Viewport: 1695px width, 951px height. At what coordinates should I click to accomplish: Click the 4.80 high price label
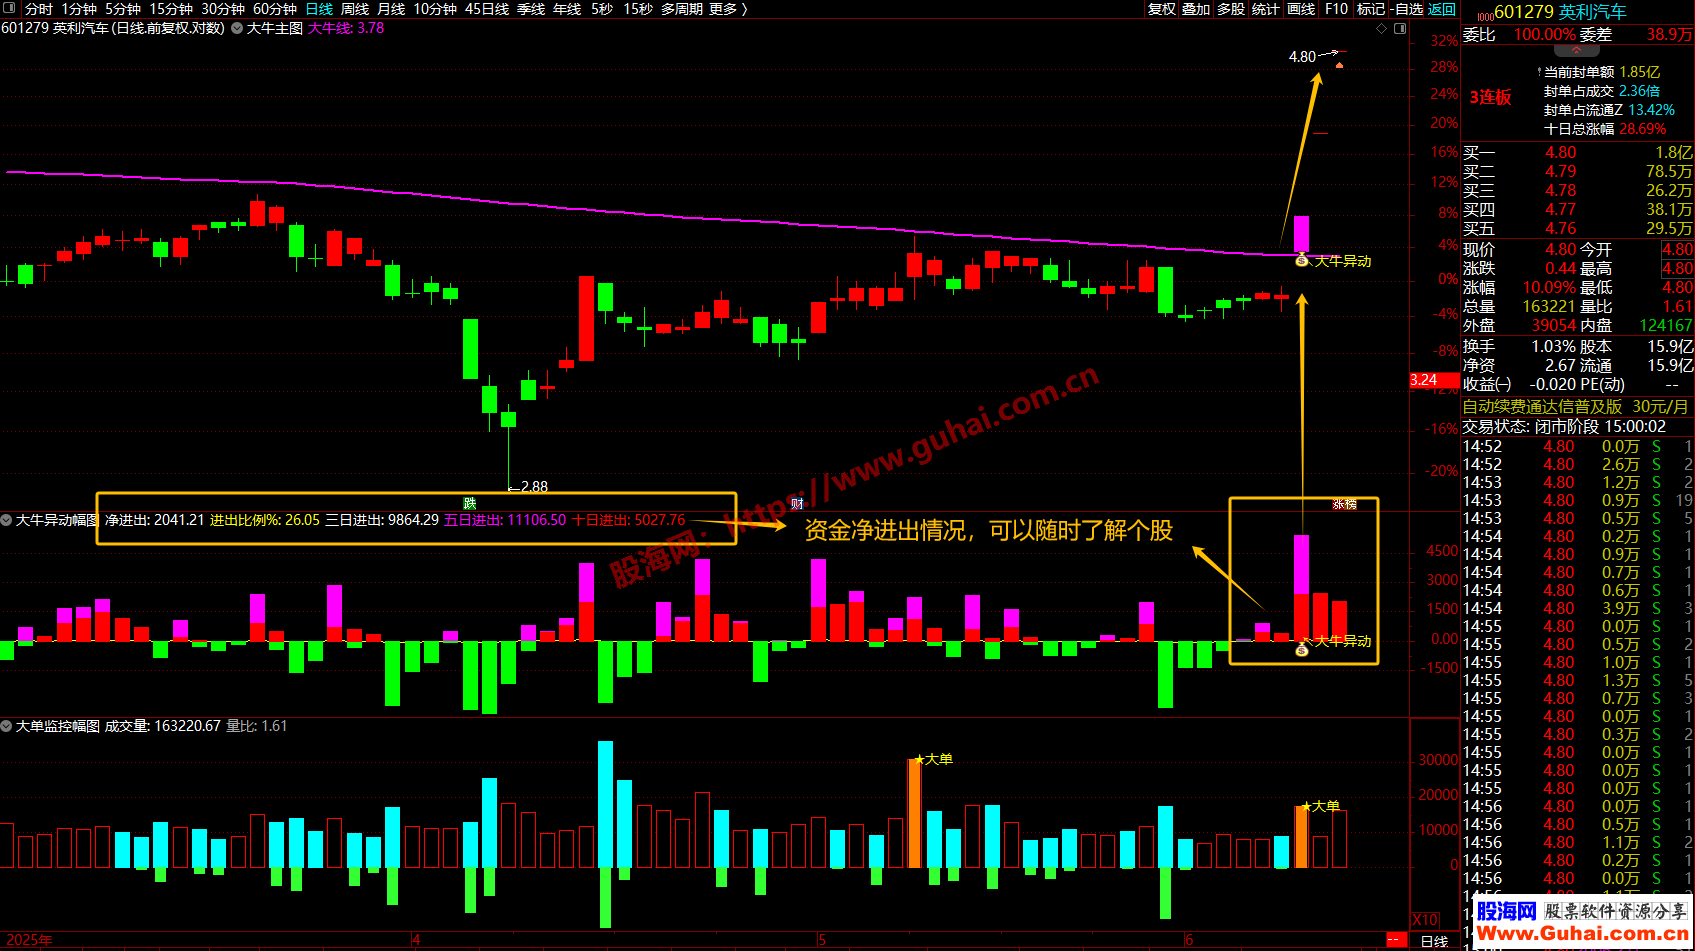[1302, 57]
